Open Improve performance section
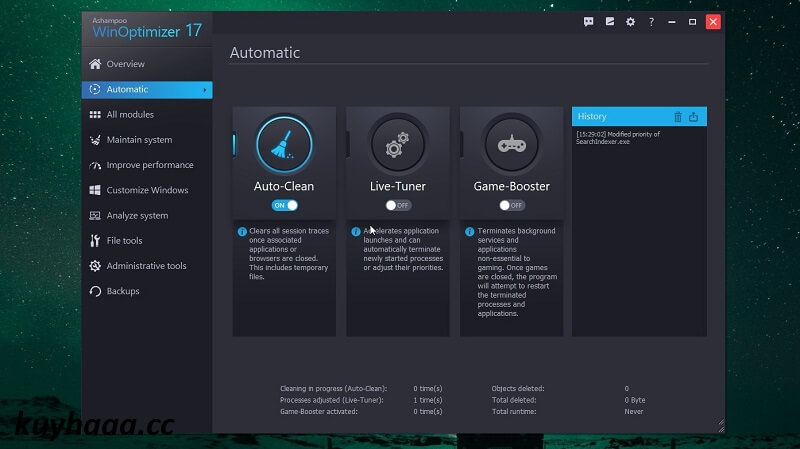This screenshot has width=800, height=449. pyautogui.click(x=147, y=165)
